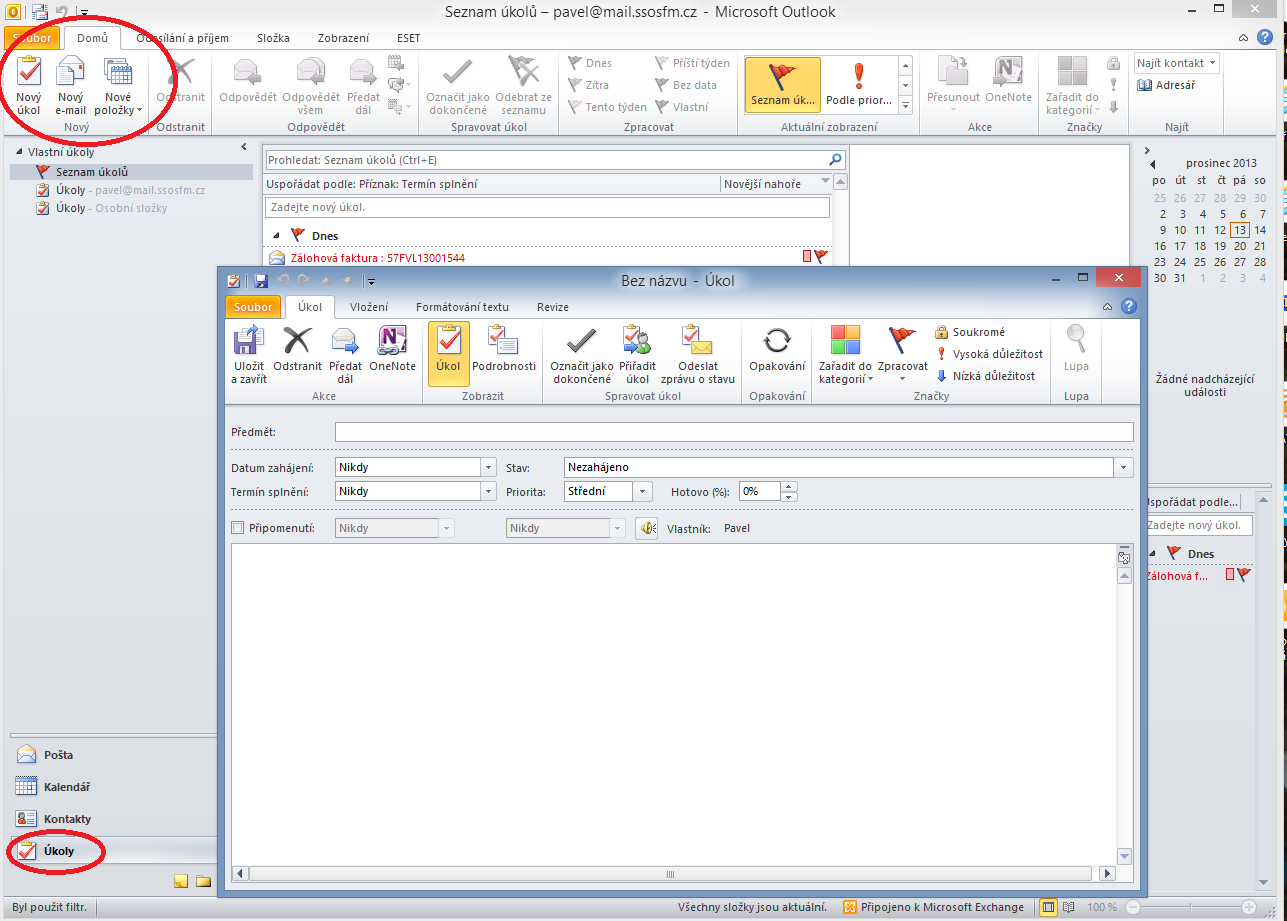Click Uložit a zavřít in task window
Image resolution: width=1287 pixels, height=921 pixels.
click(248, 354)
